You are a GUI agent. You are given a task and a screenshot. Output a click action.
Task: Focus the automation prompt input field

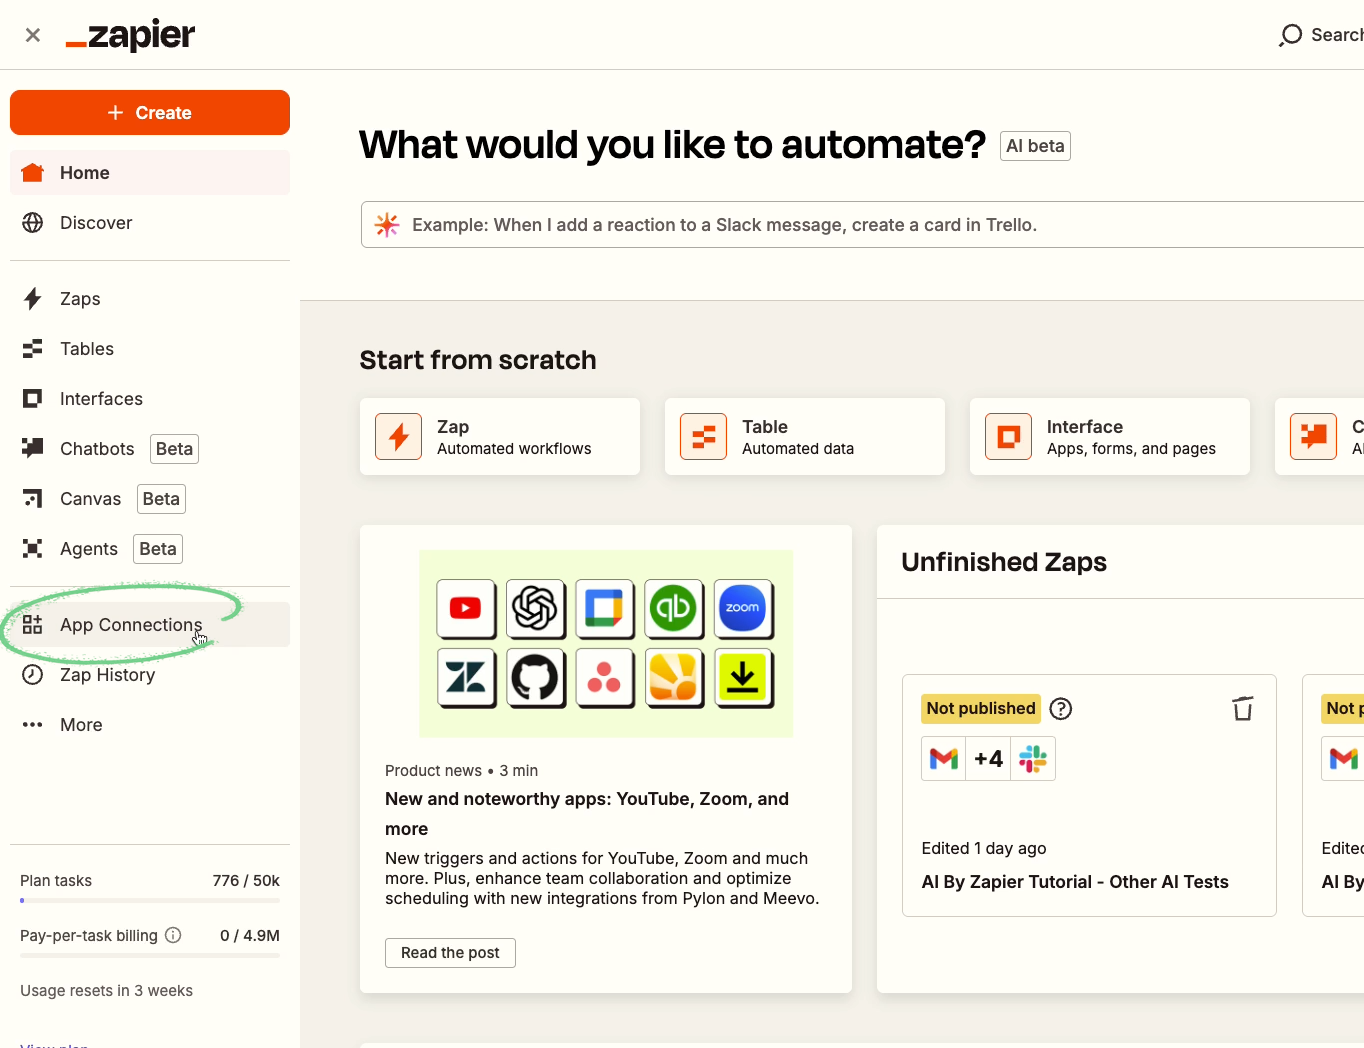(x=862, y=225)
